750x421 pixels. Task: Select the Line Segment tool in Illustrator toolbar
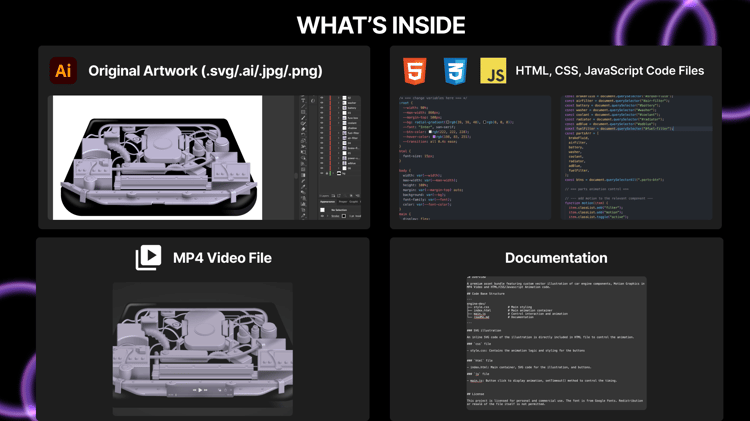pyautogui.click(x=303, y=106)
